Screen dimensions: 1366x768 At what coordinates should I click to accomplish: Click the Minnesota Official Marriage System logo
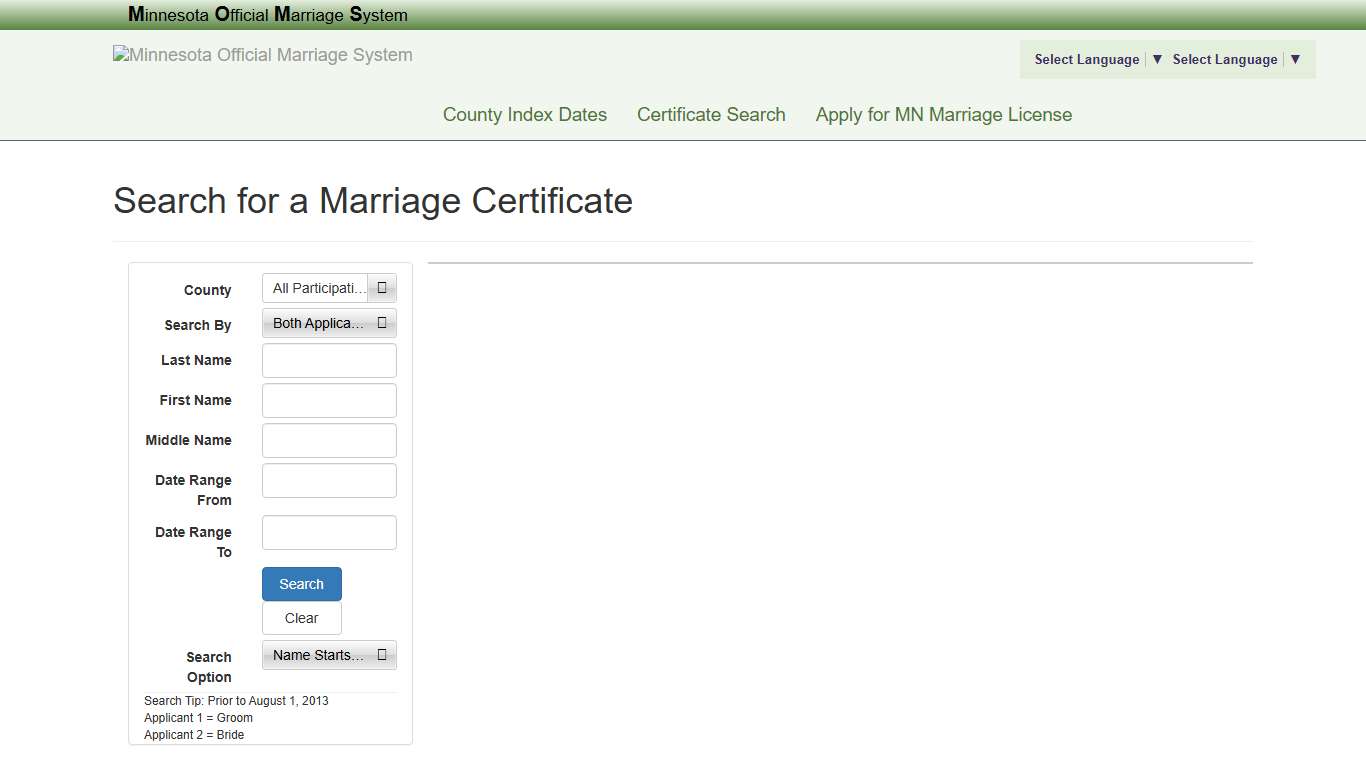pos(262,55)
